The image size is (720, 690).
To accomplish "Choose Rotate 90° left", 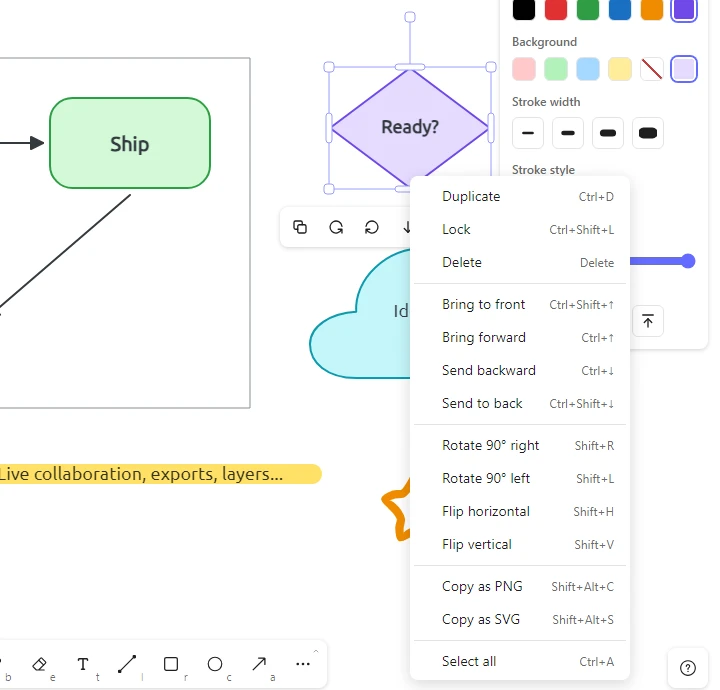I will click(520, 478).
